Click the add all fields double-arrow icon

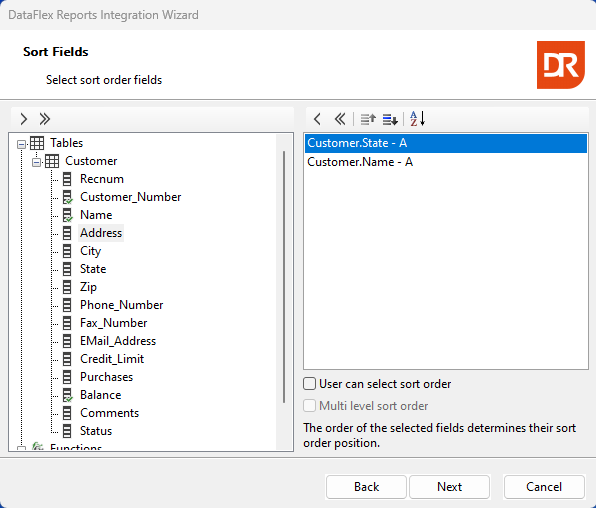44,119
